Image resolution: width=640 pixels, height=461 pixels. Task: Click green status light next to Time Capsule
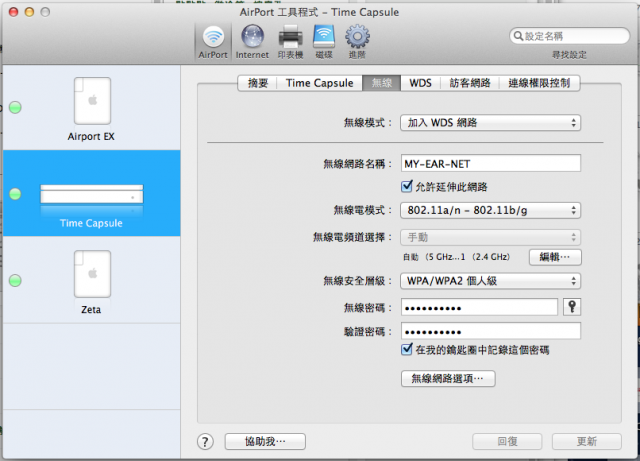[x=15, y=194]
